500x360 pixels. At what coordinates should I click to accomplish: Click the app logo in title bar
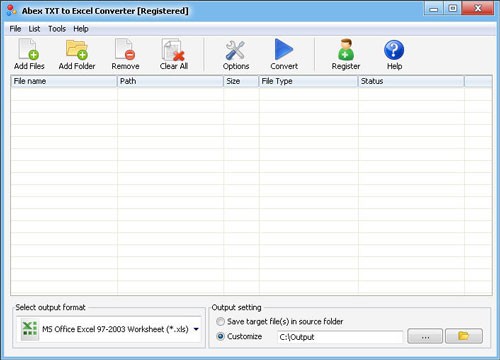[x=11, y=10]
